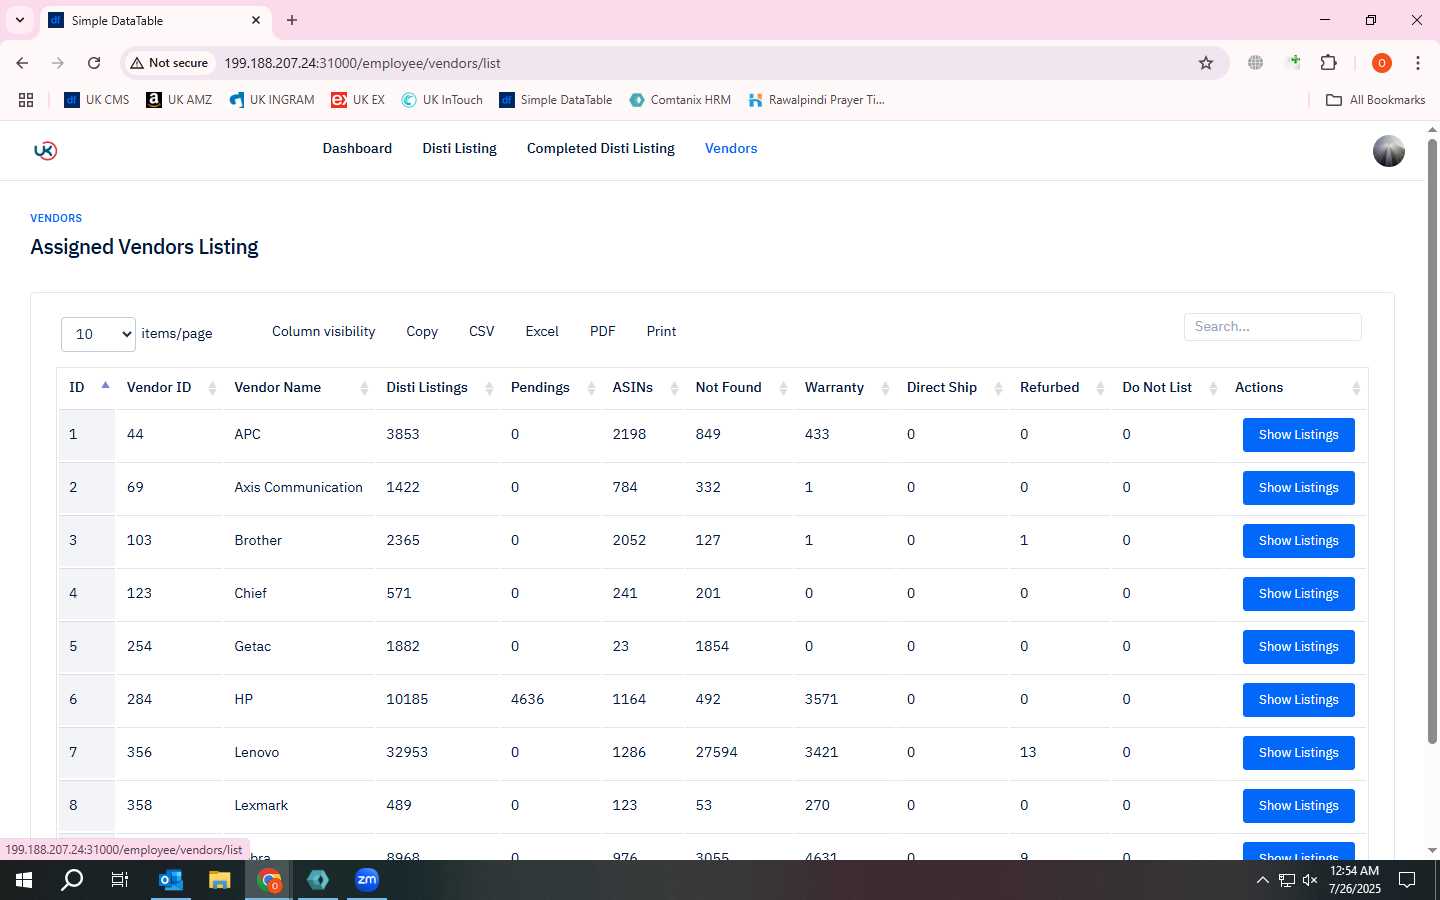Open the Chrome three-dot menu
Viewport: 1440px width, 900px height.
click(1418, 63)
